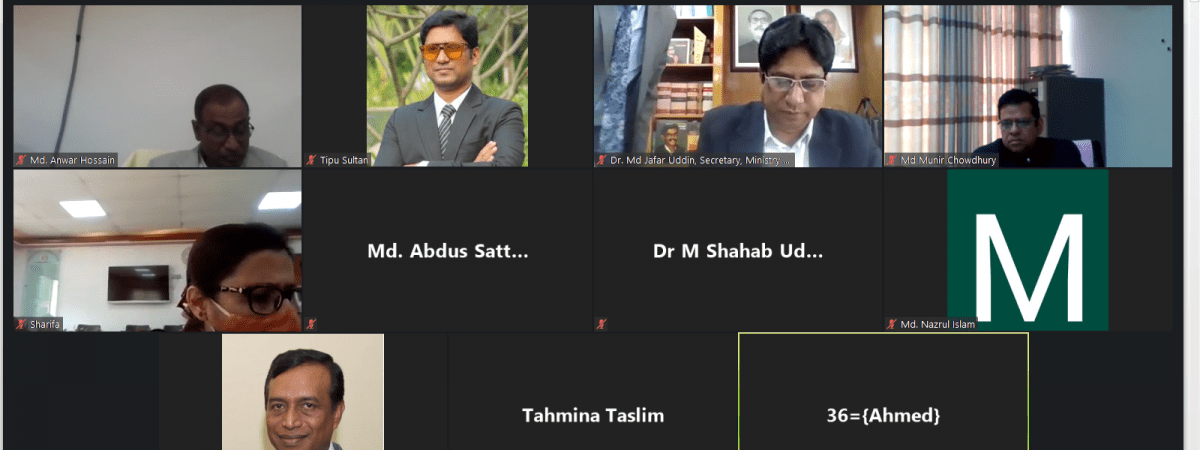Select Tipu Sultan's video tile

[447, 86]
